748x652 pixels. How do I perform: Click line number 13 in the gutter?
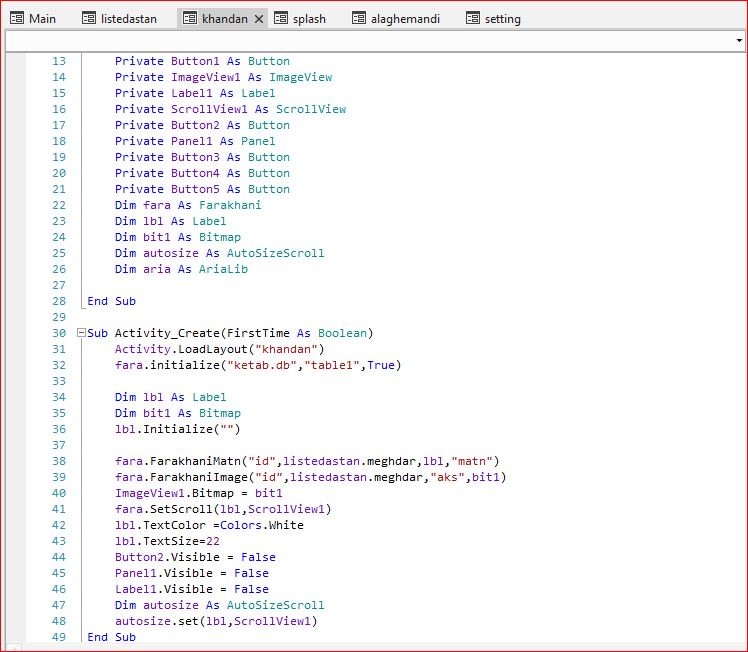pyautogui.click(x=59, y=61)
